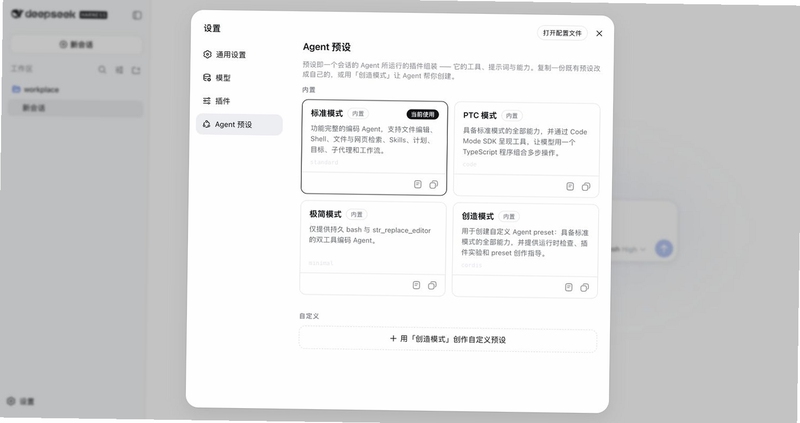Select the Agent 预设 settings section
This screenshot has width=800, height=423.
point(239,125)
